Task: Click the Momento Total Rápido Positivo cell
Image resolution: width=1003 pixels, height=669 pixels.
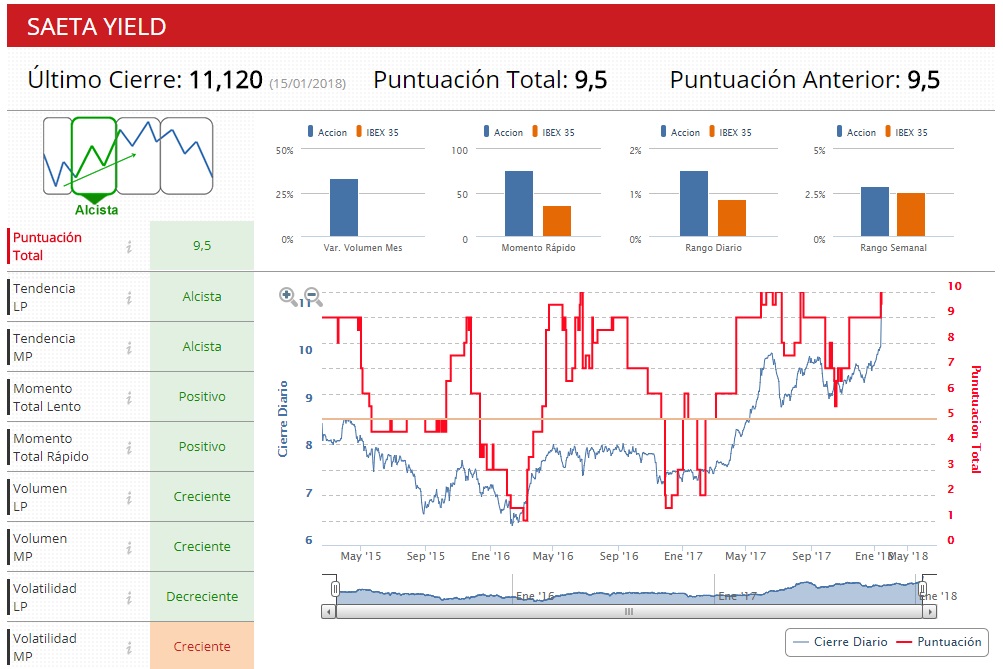Action: tap(201, 446)
